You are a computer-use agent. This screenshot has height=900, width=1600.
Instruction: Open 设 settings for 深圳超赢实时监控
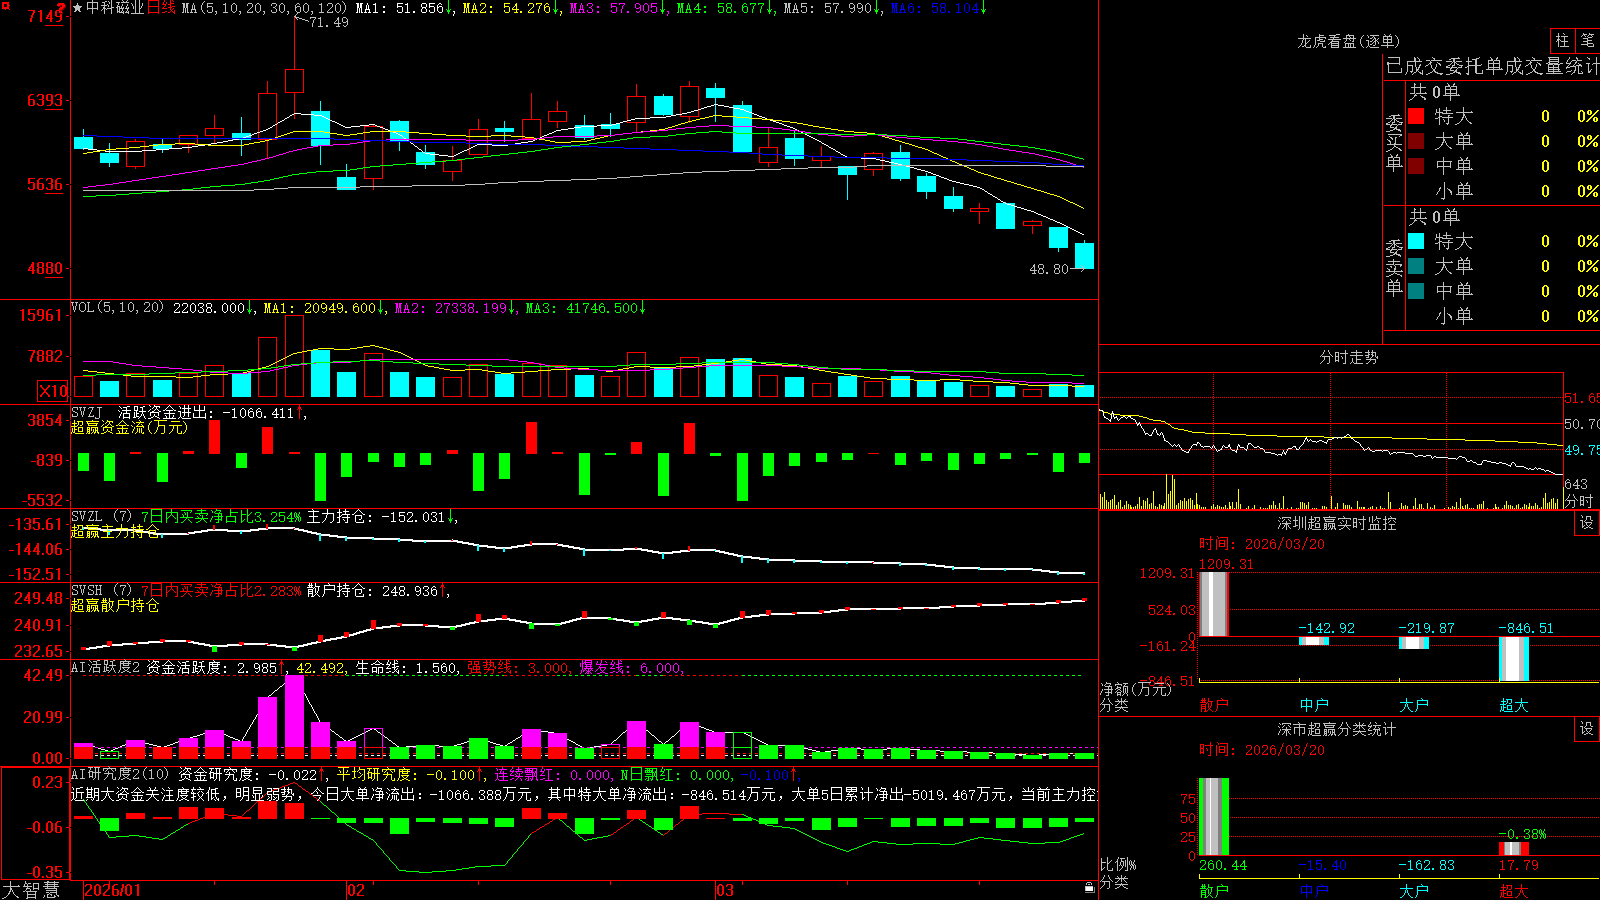(x=1587, y=523)
